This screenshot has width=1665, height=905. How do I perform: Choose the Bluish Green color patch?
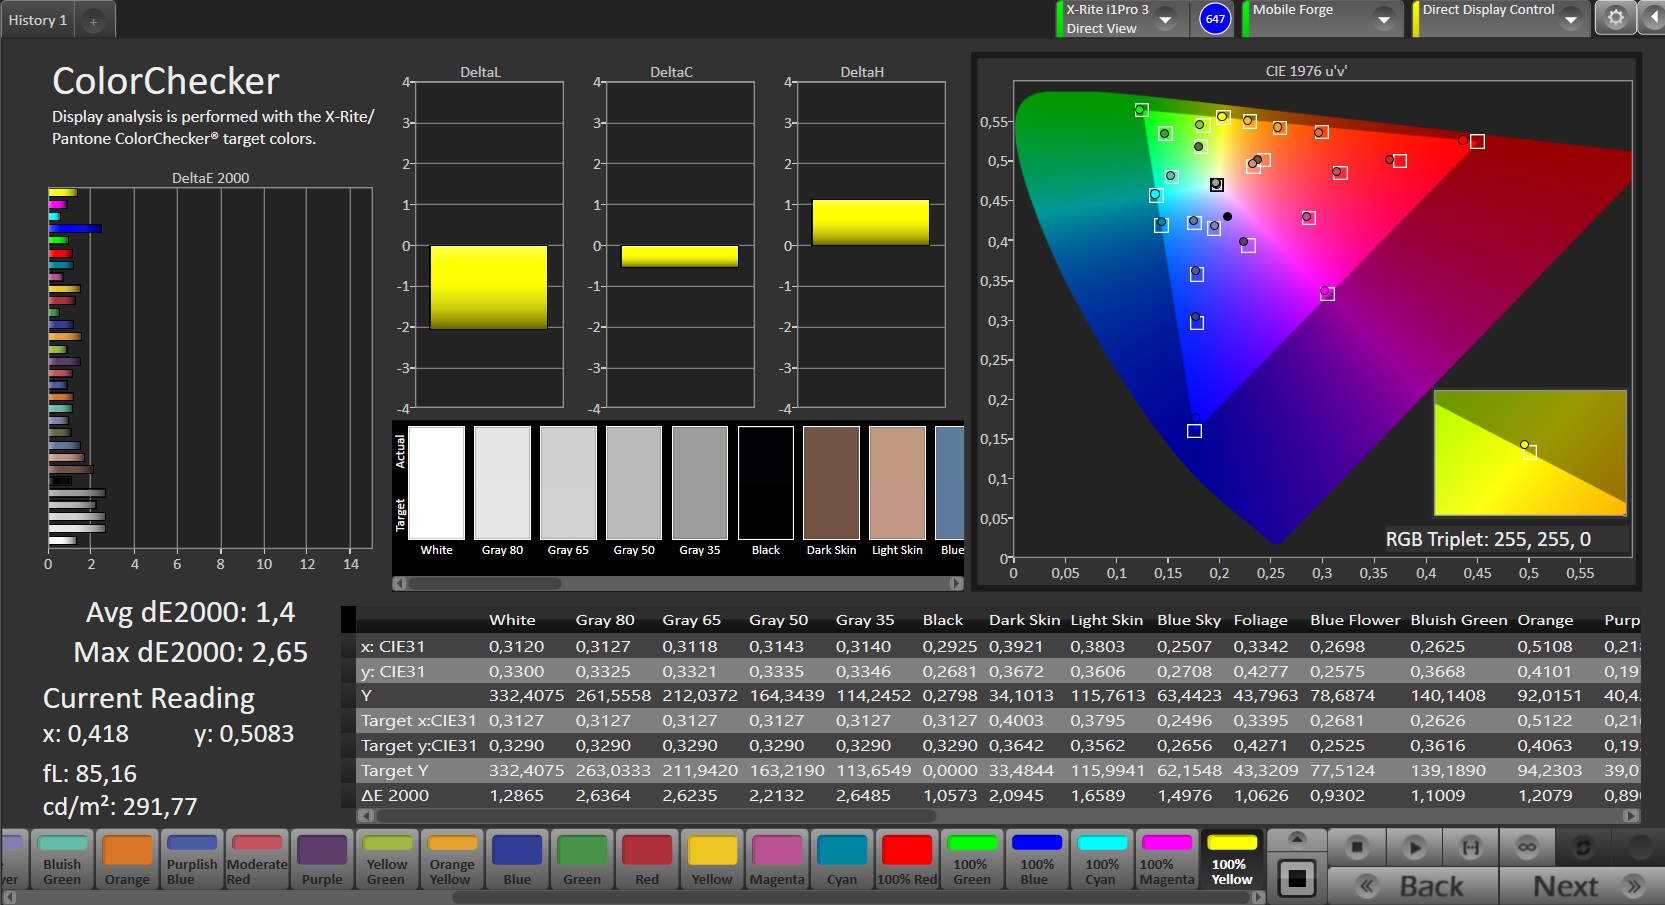click(x=62, y=860)
